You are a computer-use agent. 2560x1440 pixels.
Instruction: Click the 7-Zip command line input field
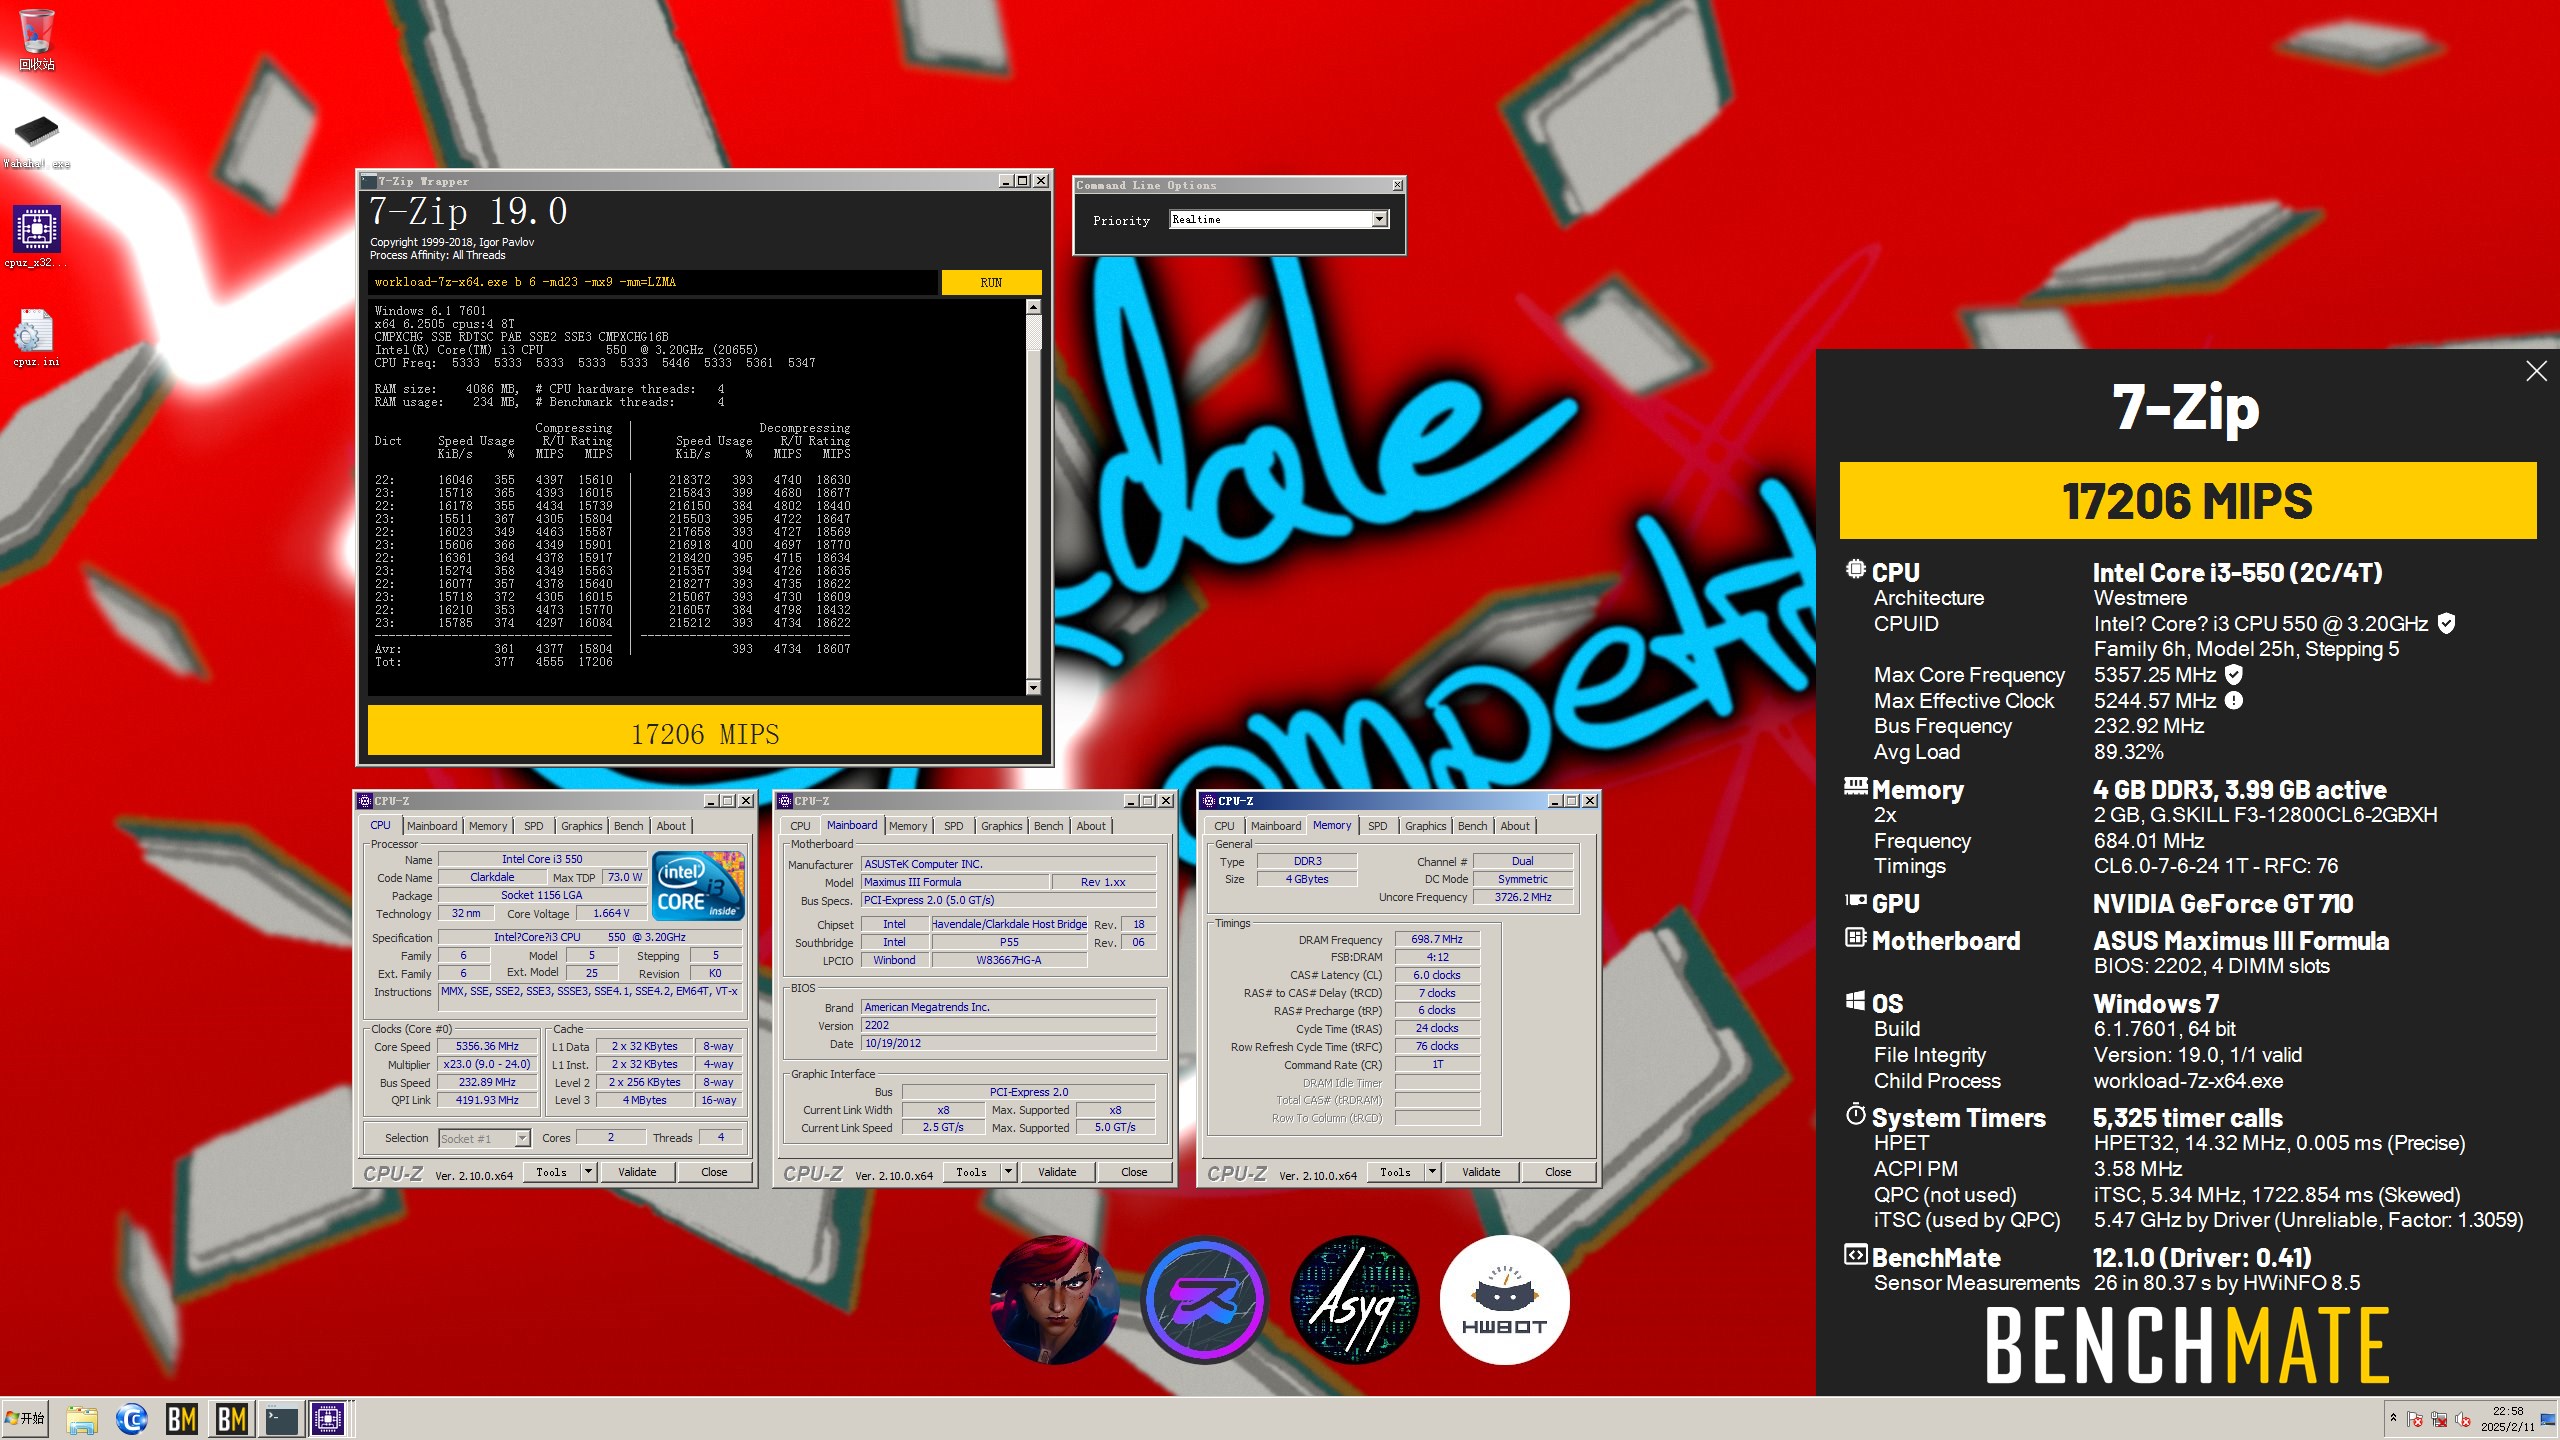(x=652, y=282)
